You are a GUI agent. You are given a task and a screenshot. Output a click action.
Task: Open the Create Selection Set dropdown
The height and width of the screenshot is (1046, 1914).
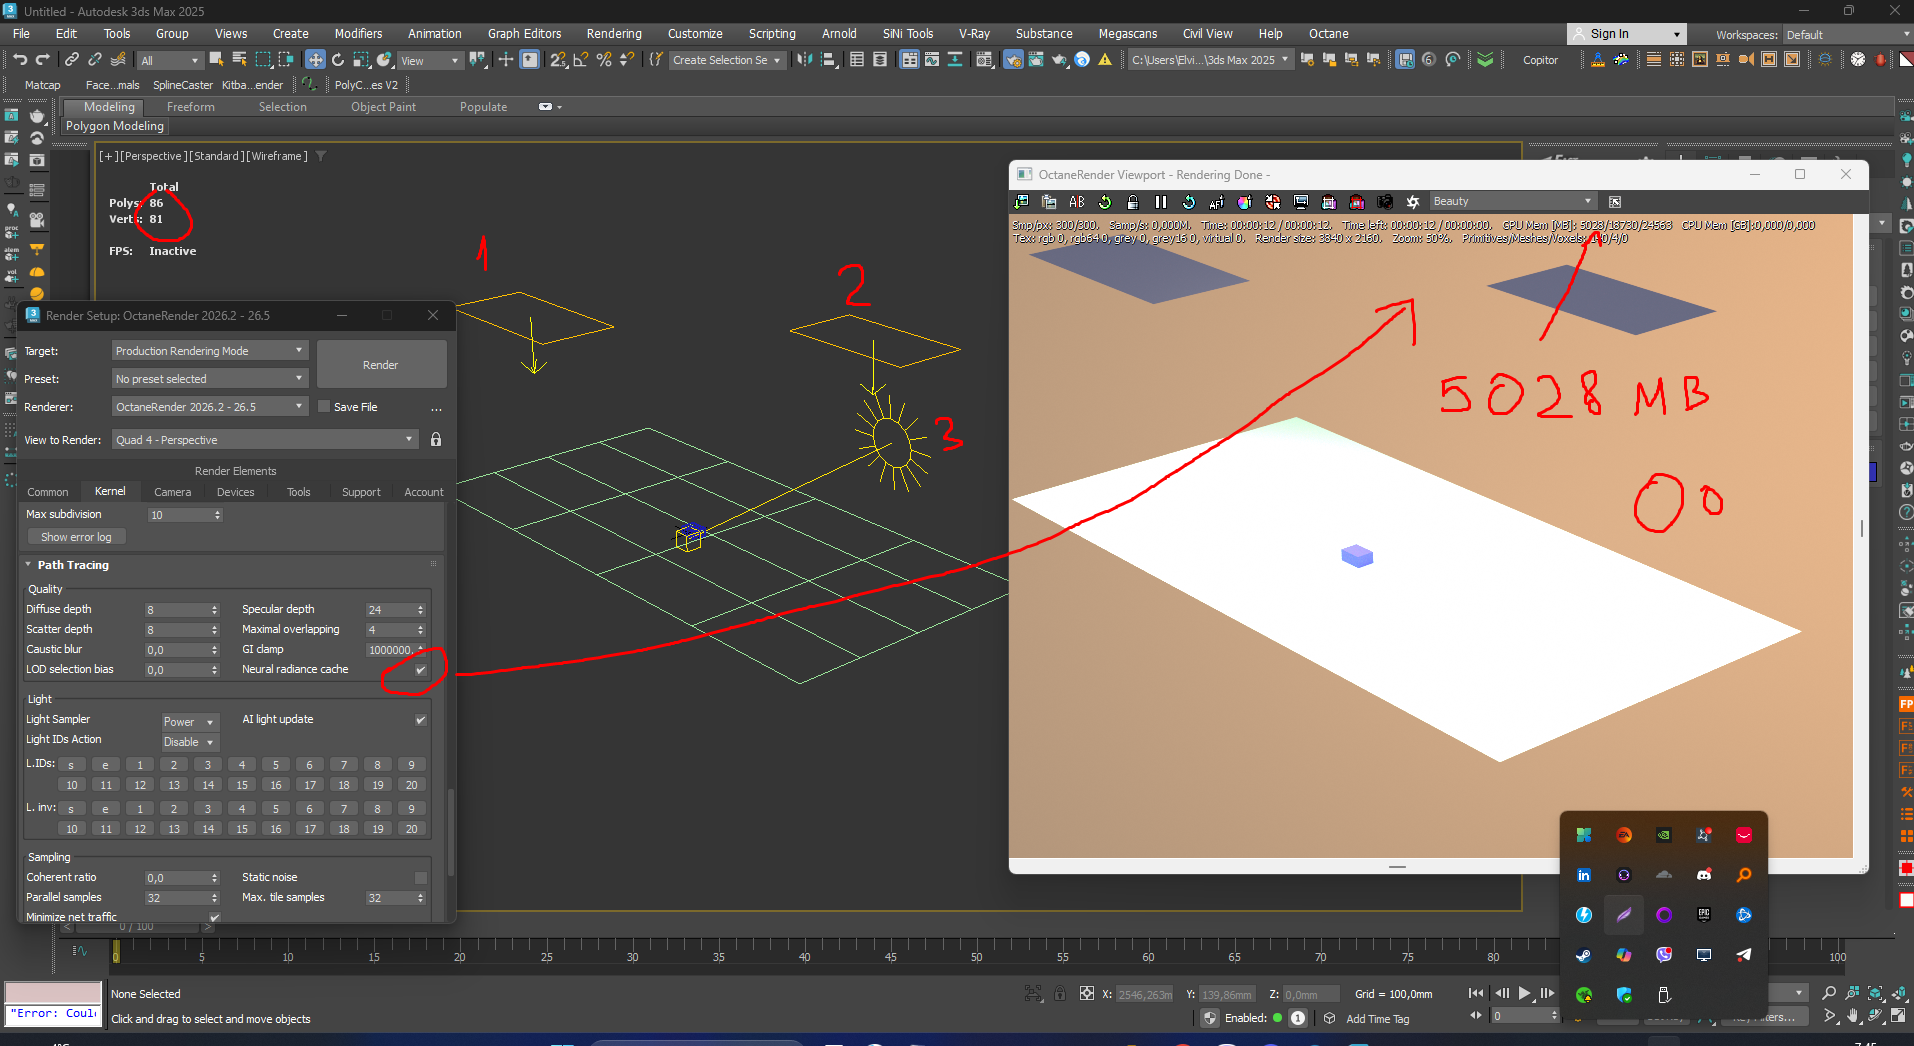tap(727, 60)
